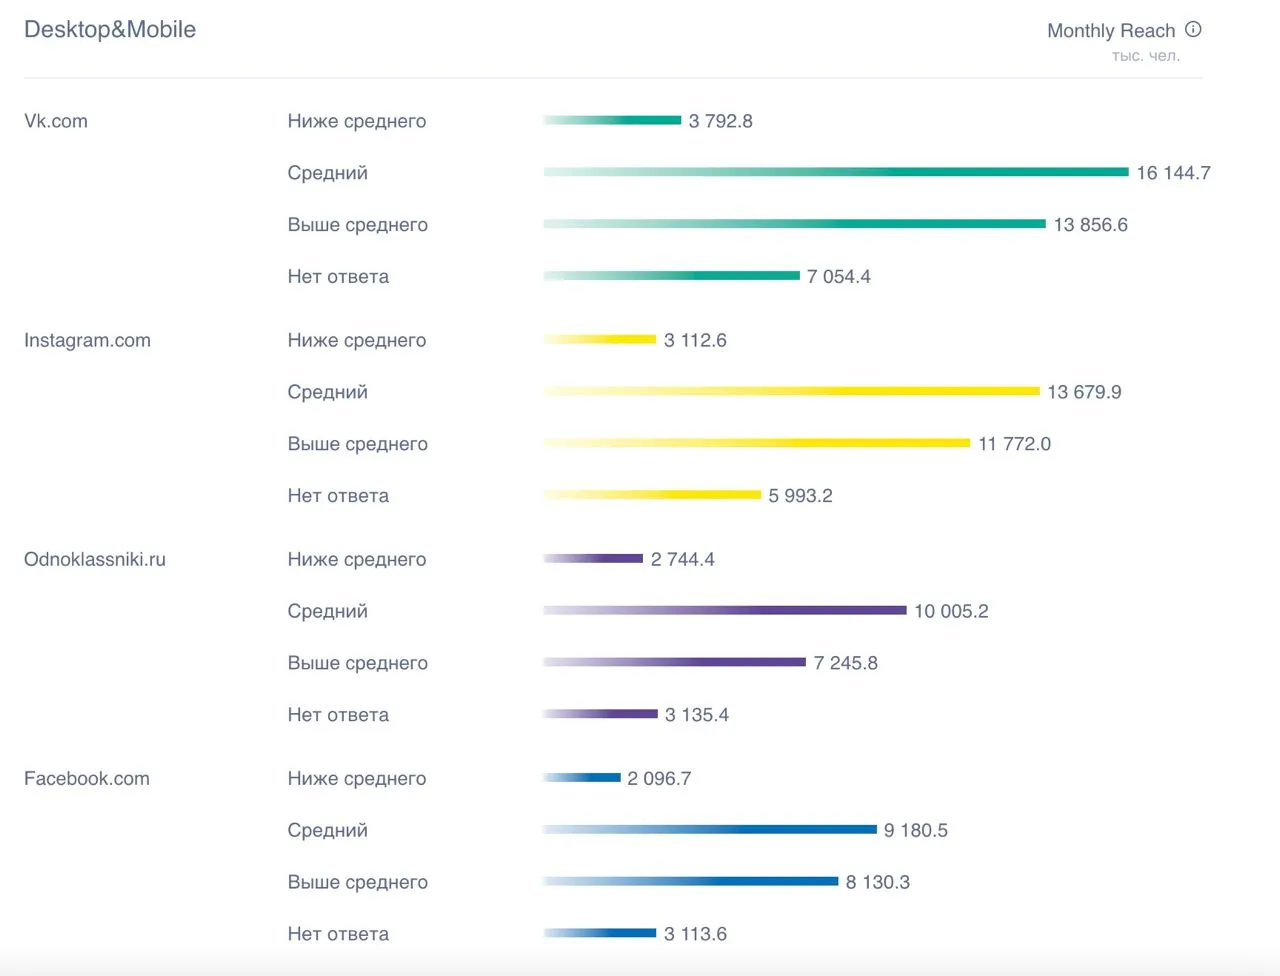Select the Vk.com site label
The width and height of the screenshot is (1280, 976).
56,121
